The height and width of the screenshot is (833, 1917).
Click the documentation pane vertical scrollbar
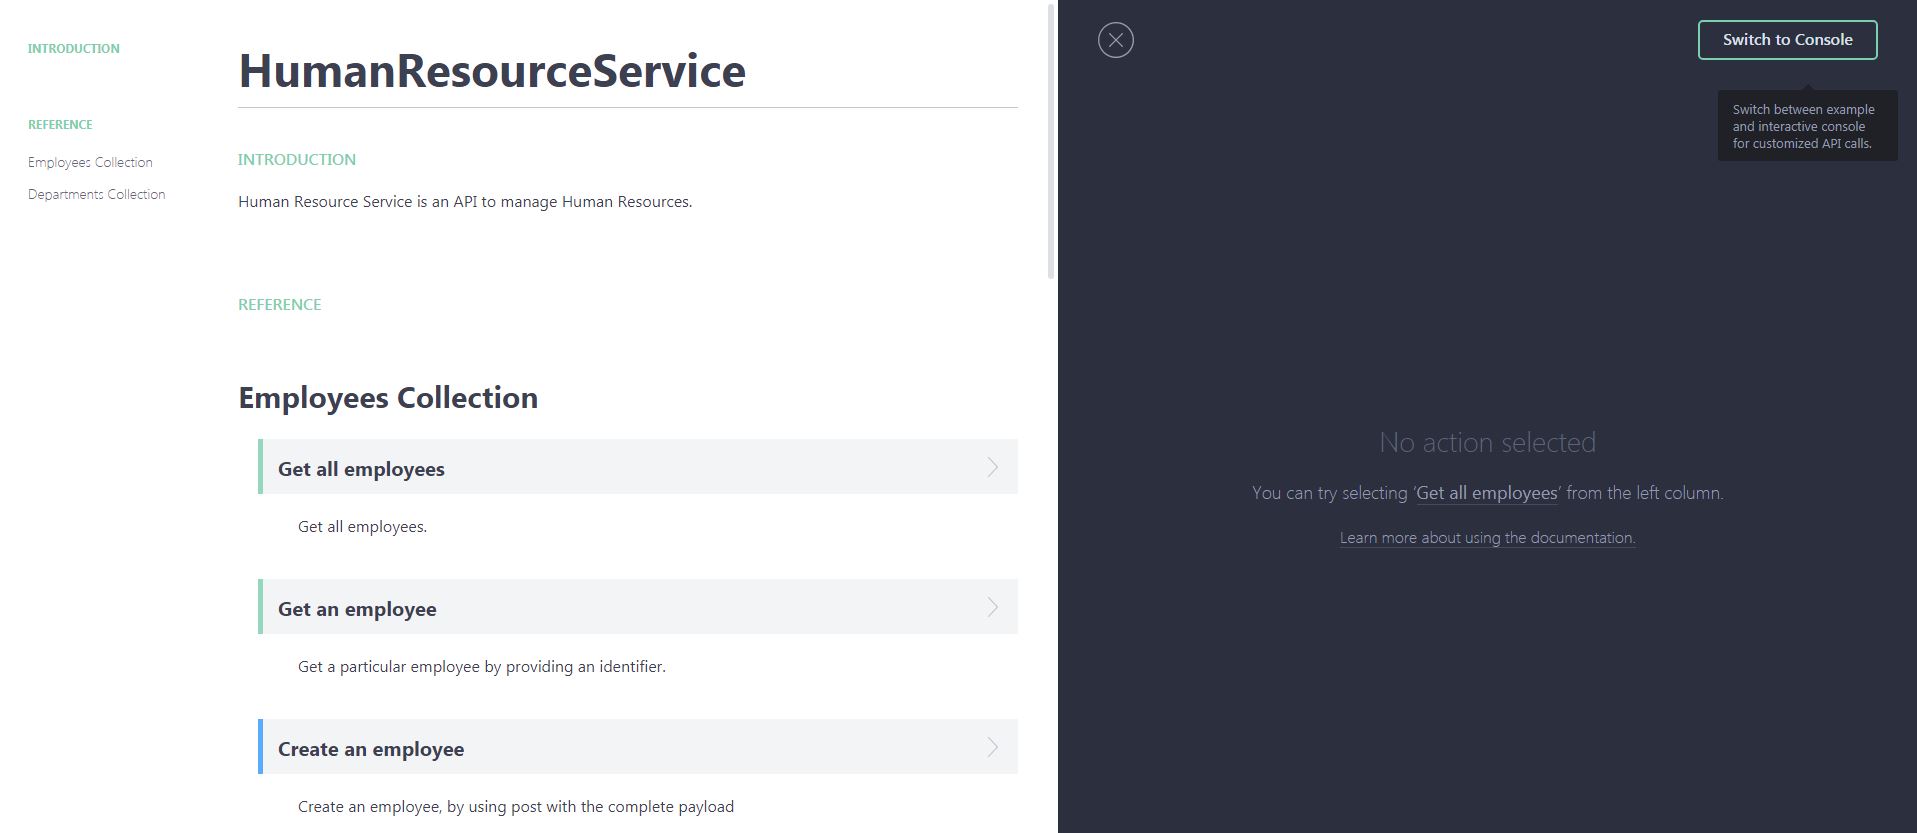click(x=1050, y=140)
